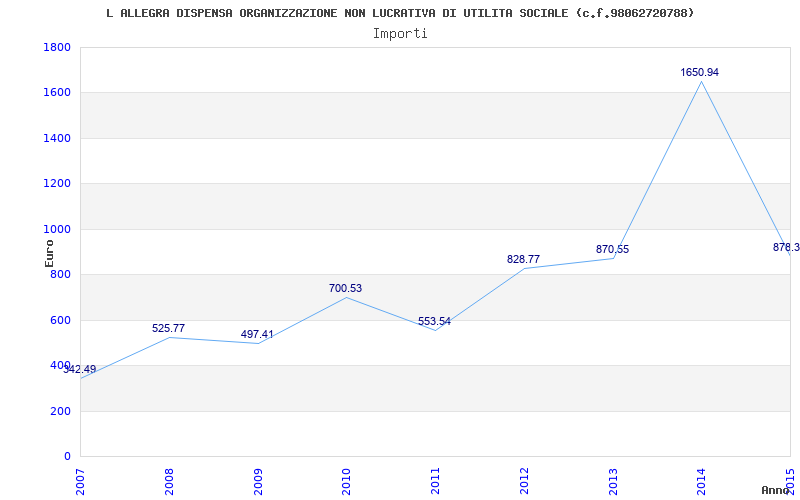Select the 2008 x-axis label
This screenshot has height=500, width=800.
[x=169, y=482]
